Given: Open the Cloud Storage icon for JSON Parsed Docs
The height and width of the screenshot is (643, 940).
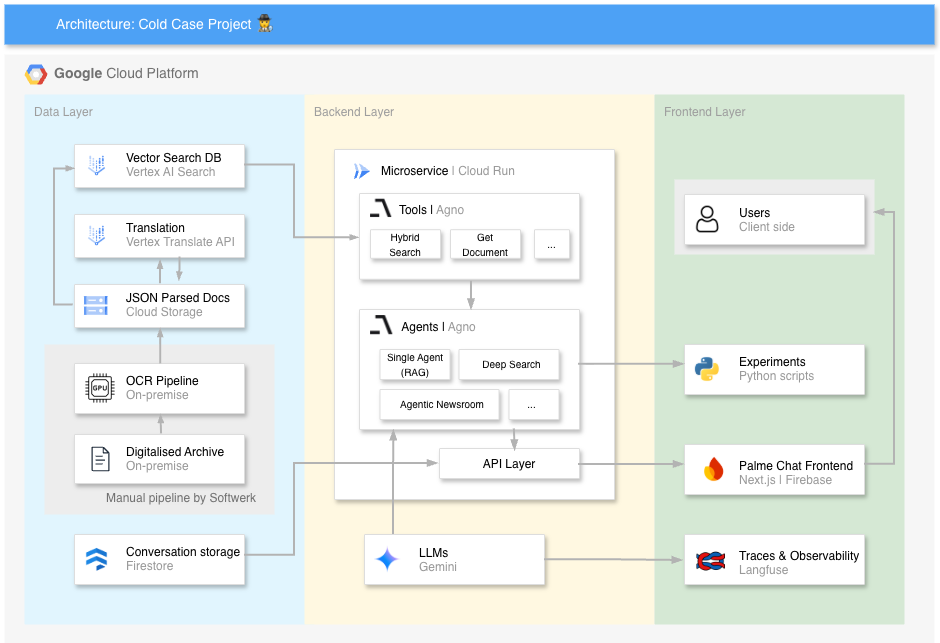Looking at the screenshot, I should [x=96, y=306].
